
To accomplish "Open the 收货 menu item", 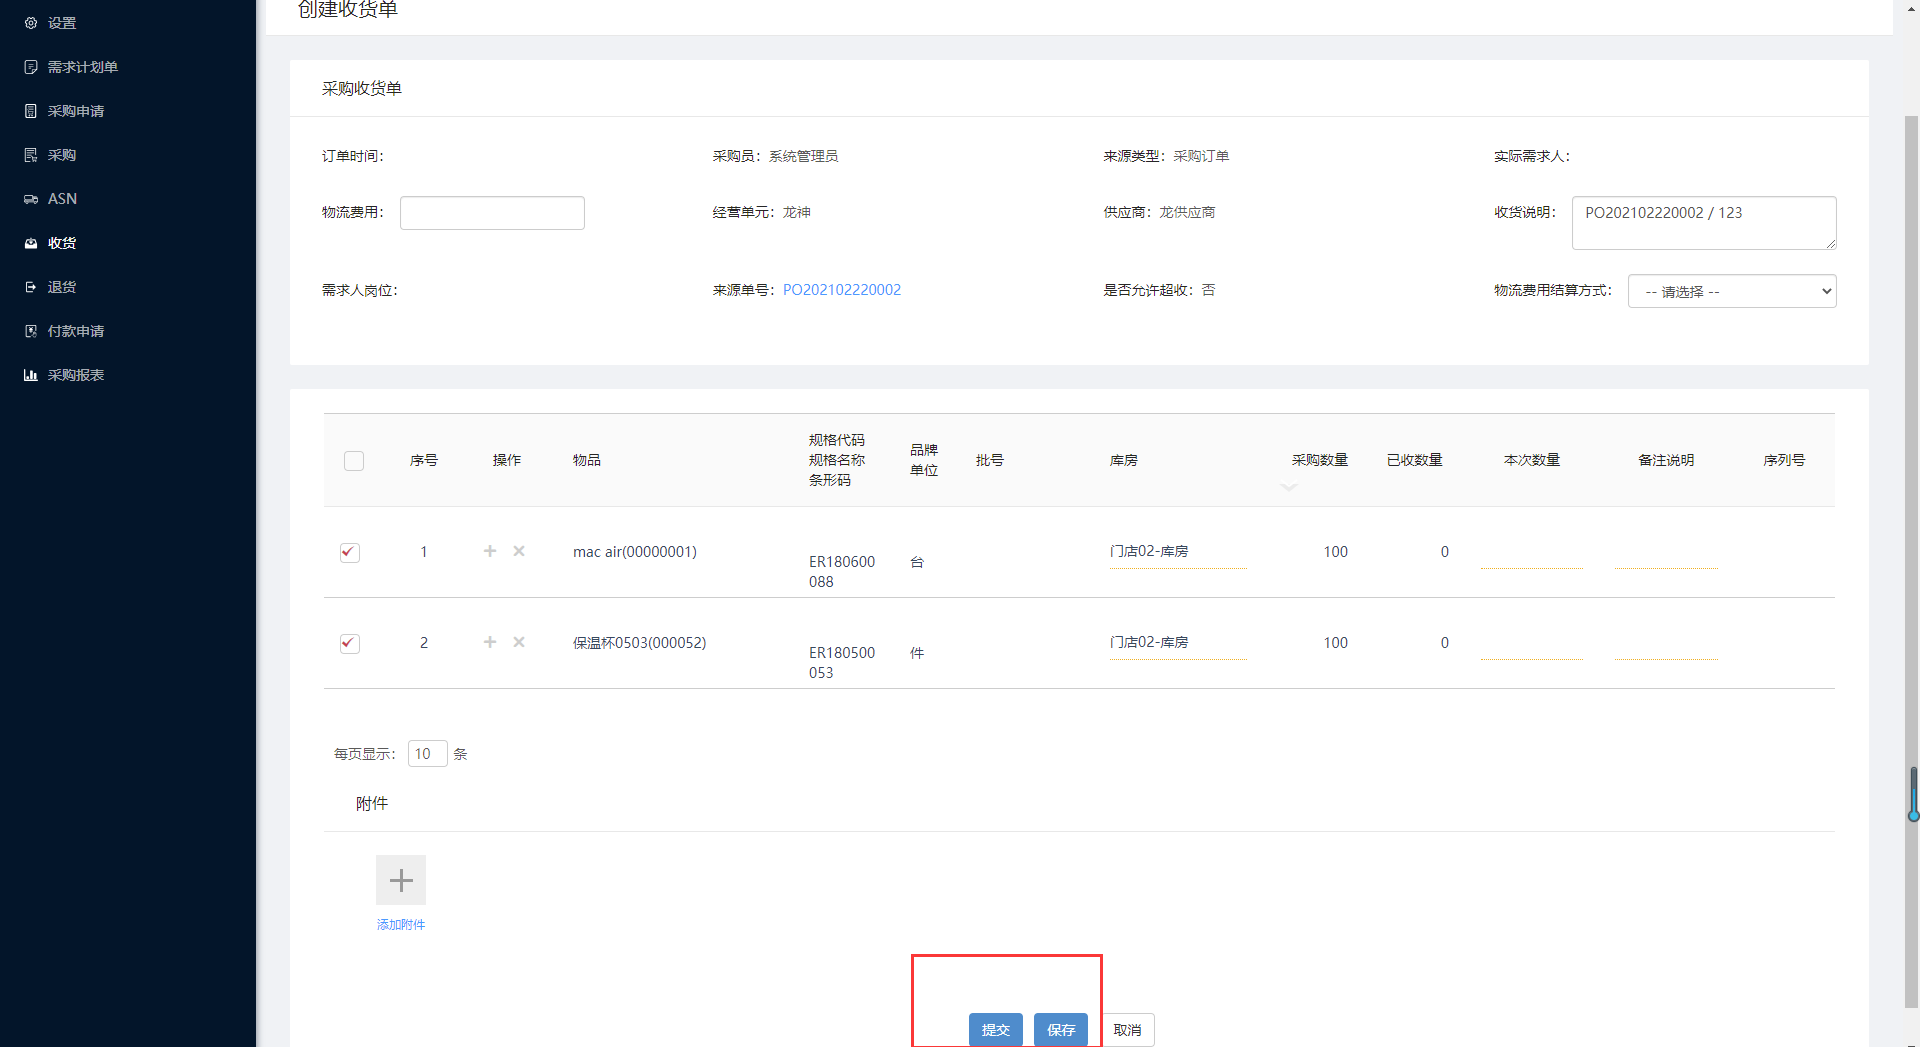I will click(62, 243).
